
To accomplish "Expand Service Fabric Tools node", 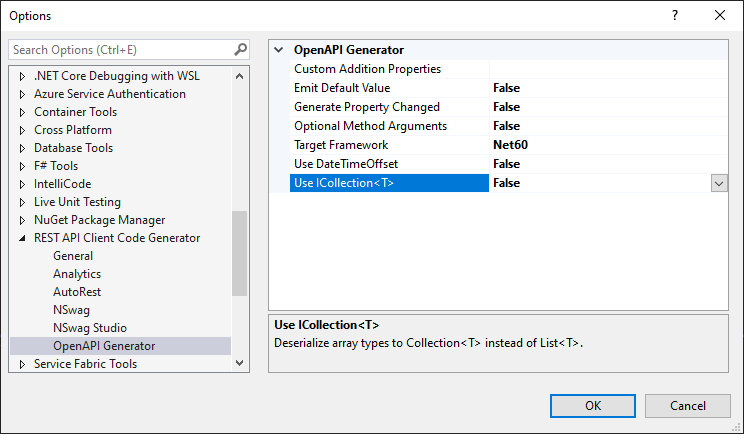I will [22, 364].
